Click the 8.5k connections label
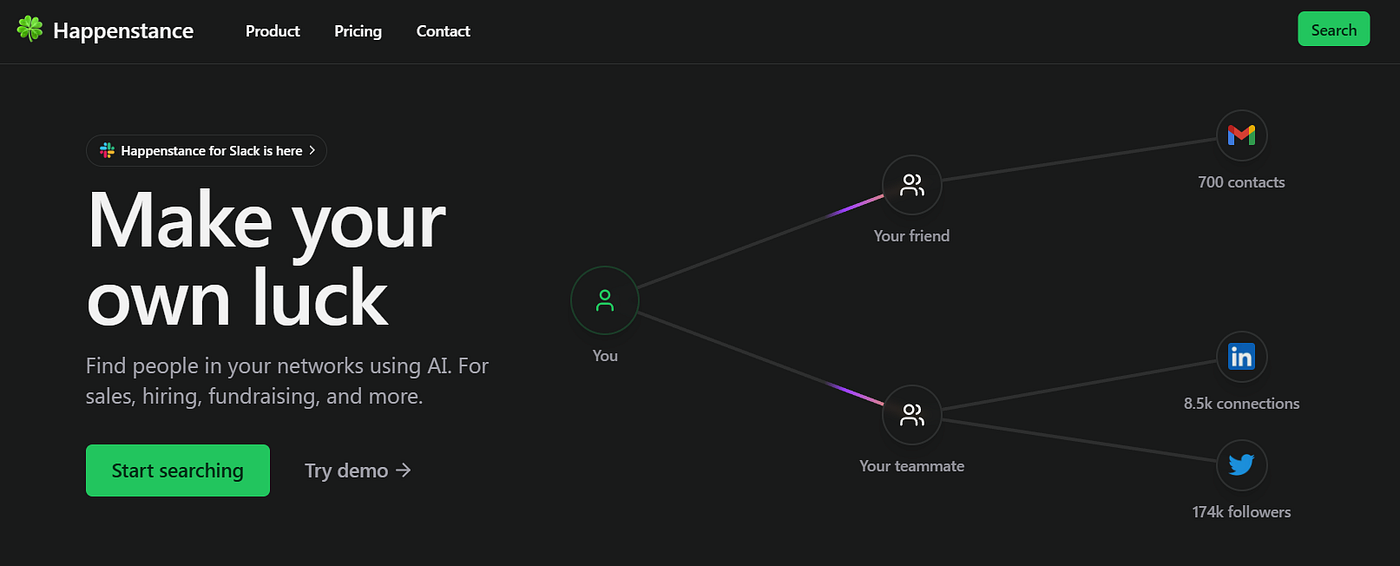Image resolution: width=1400 pixels, height=566 pixels. point(1241,404)
